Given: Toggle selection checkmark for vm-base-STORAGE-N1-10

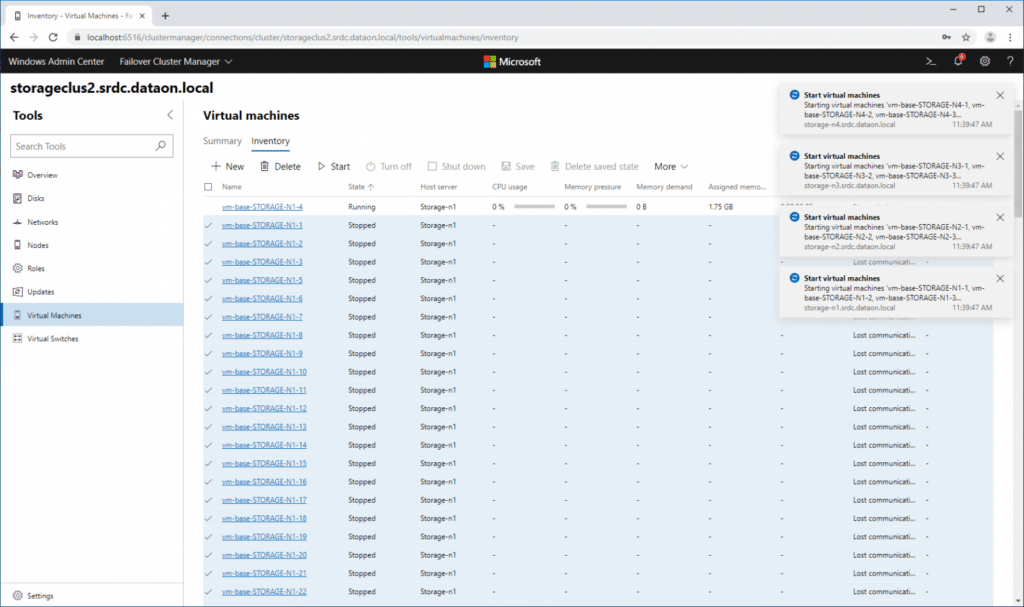Looking at the screenshot, I should (x=208, y=372).
